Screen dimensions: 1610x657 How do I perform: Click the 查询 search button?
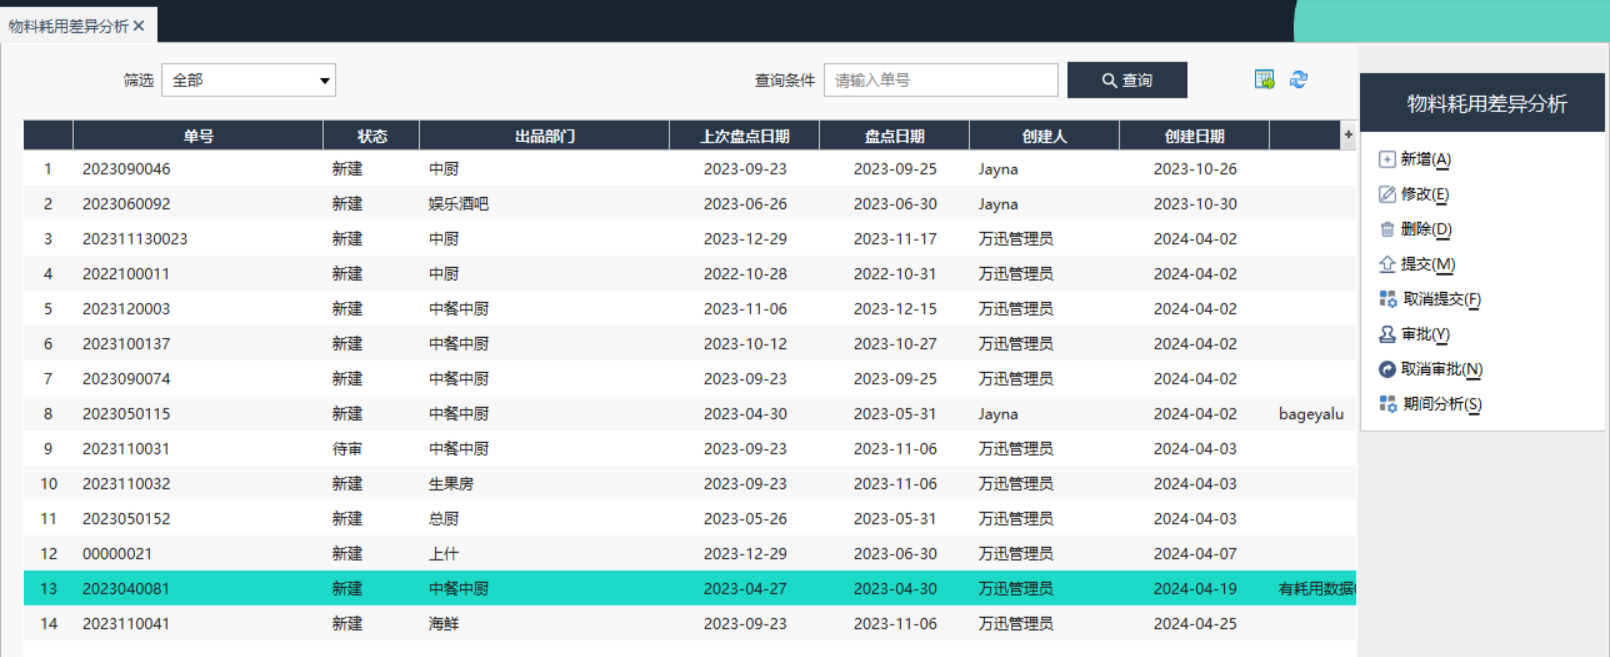tap(1127, 80)
